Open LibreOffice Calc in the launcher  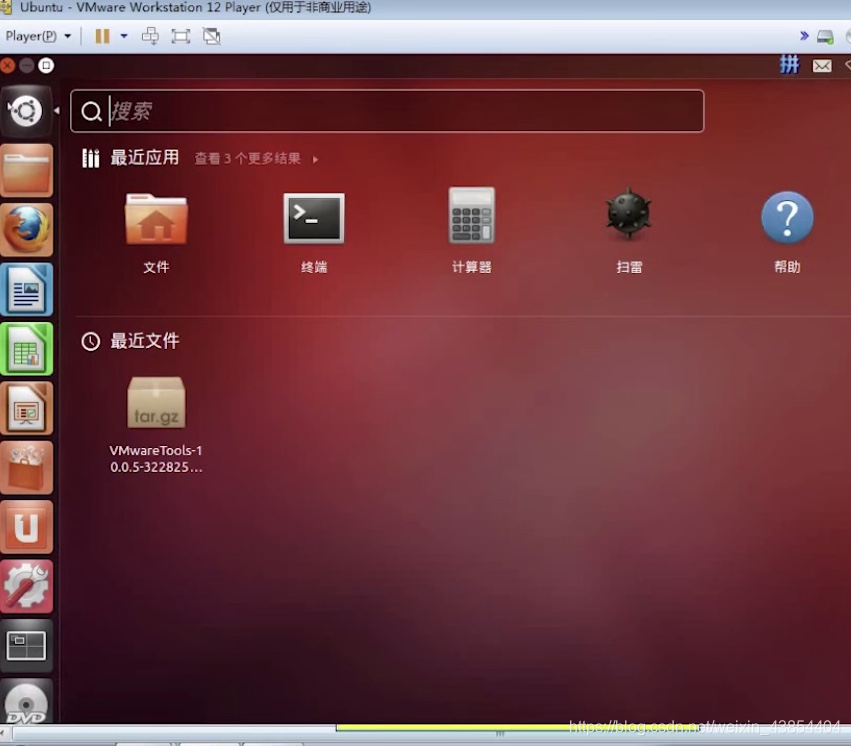click(x=27, y=349)
